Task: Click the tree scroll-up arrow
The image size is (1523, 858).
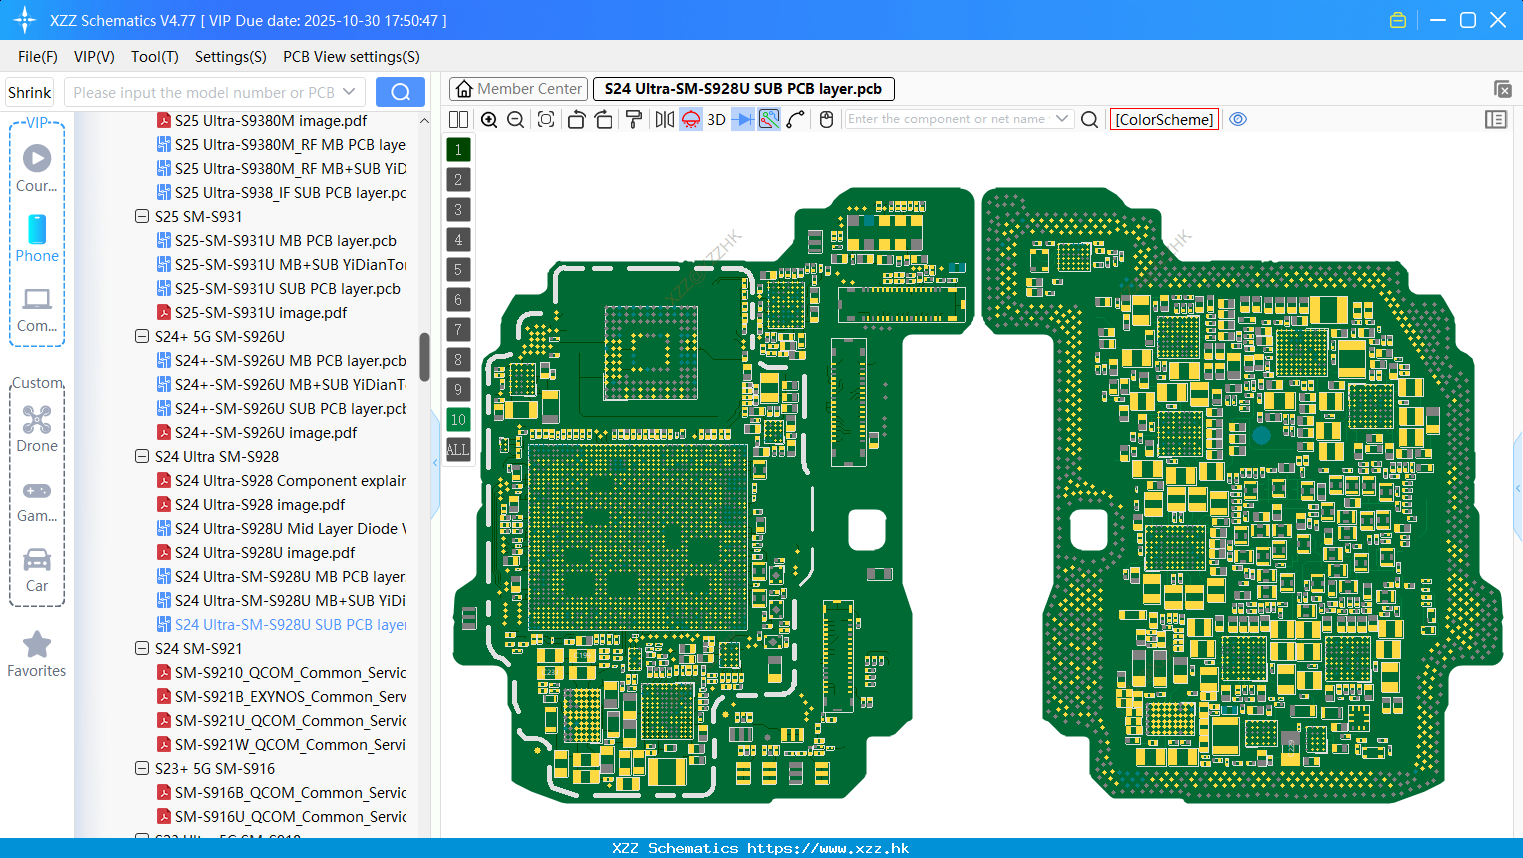Action: point(424,120)
